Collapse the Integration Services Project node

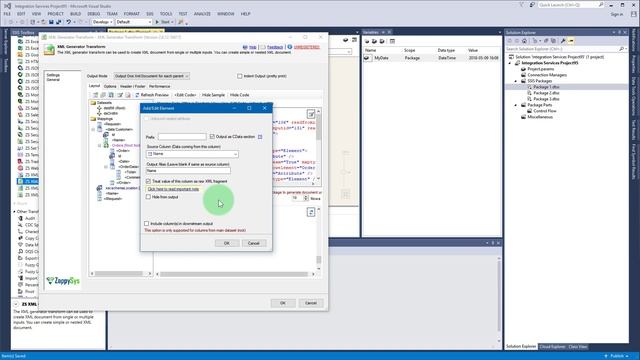click(x=510, y=63)
